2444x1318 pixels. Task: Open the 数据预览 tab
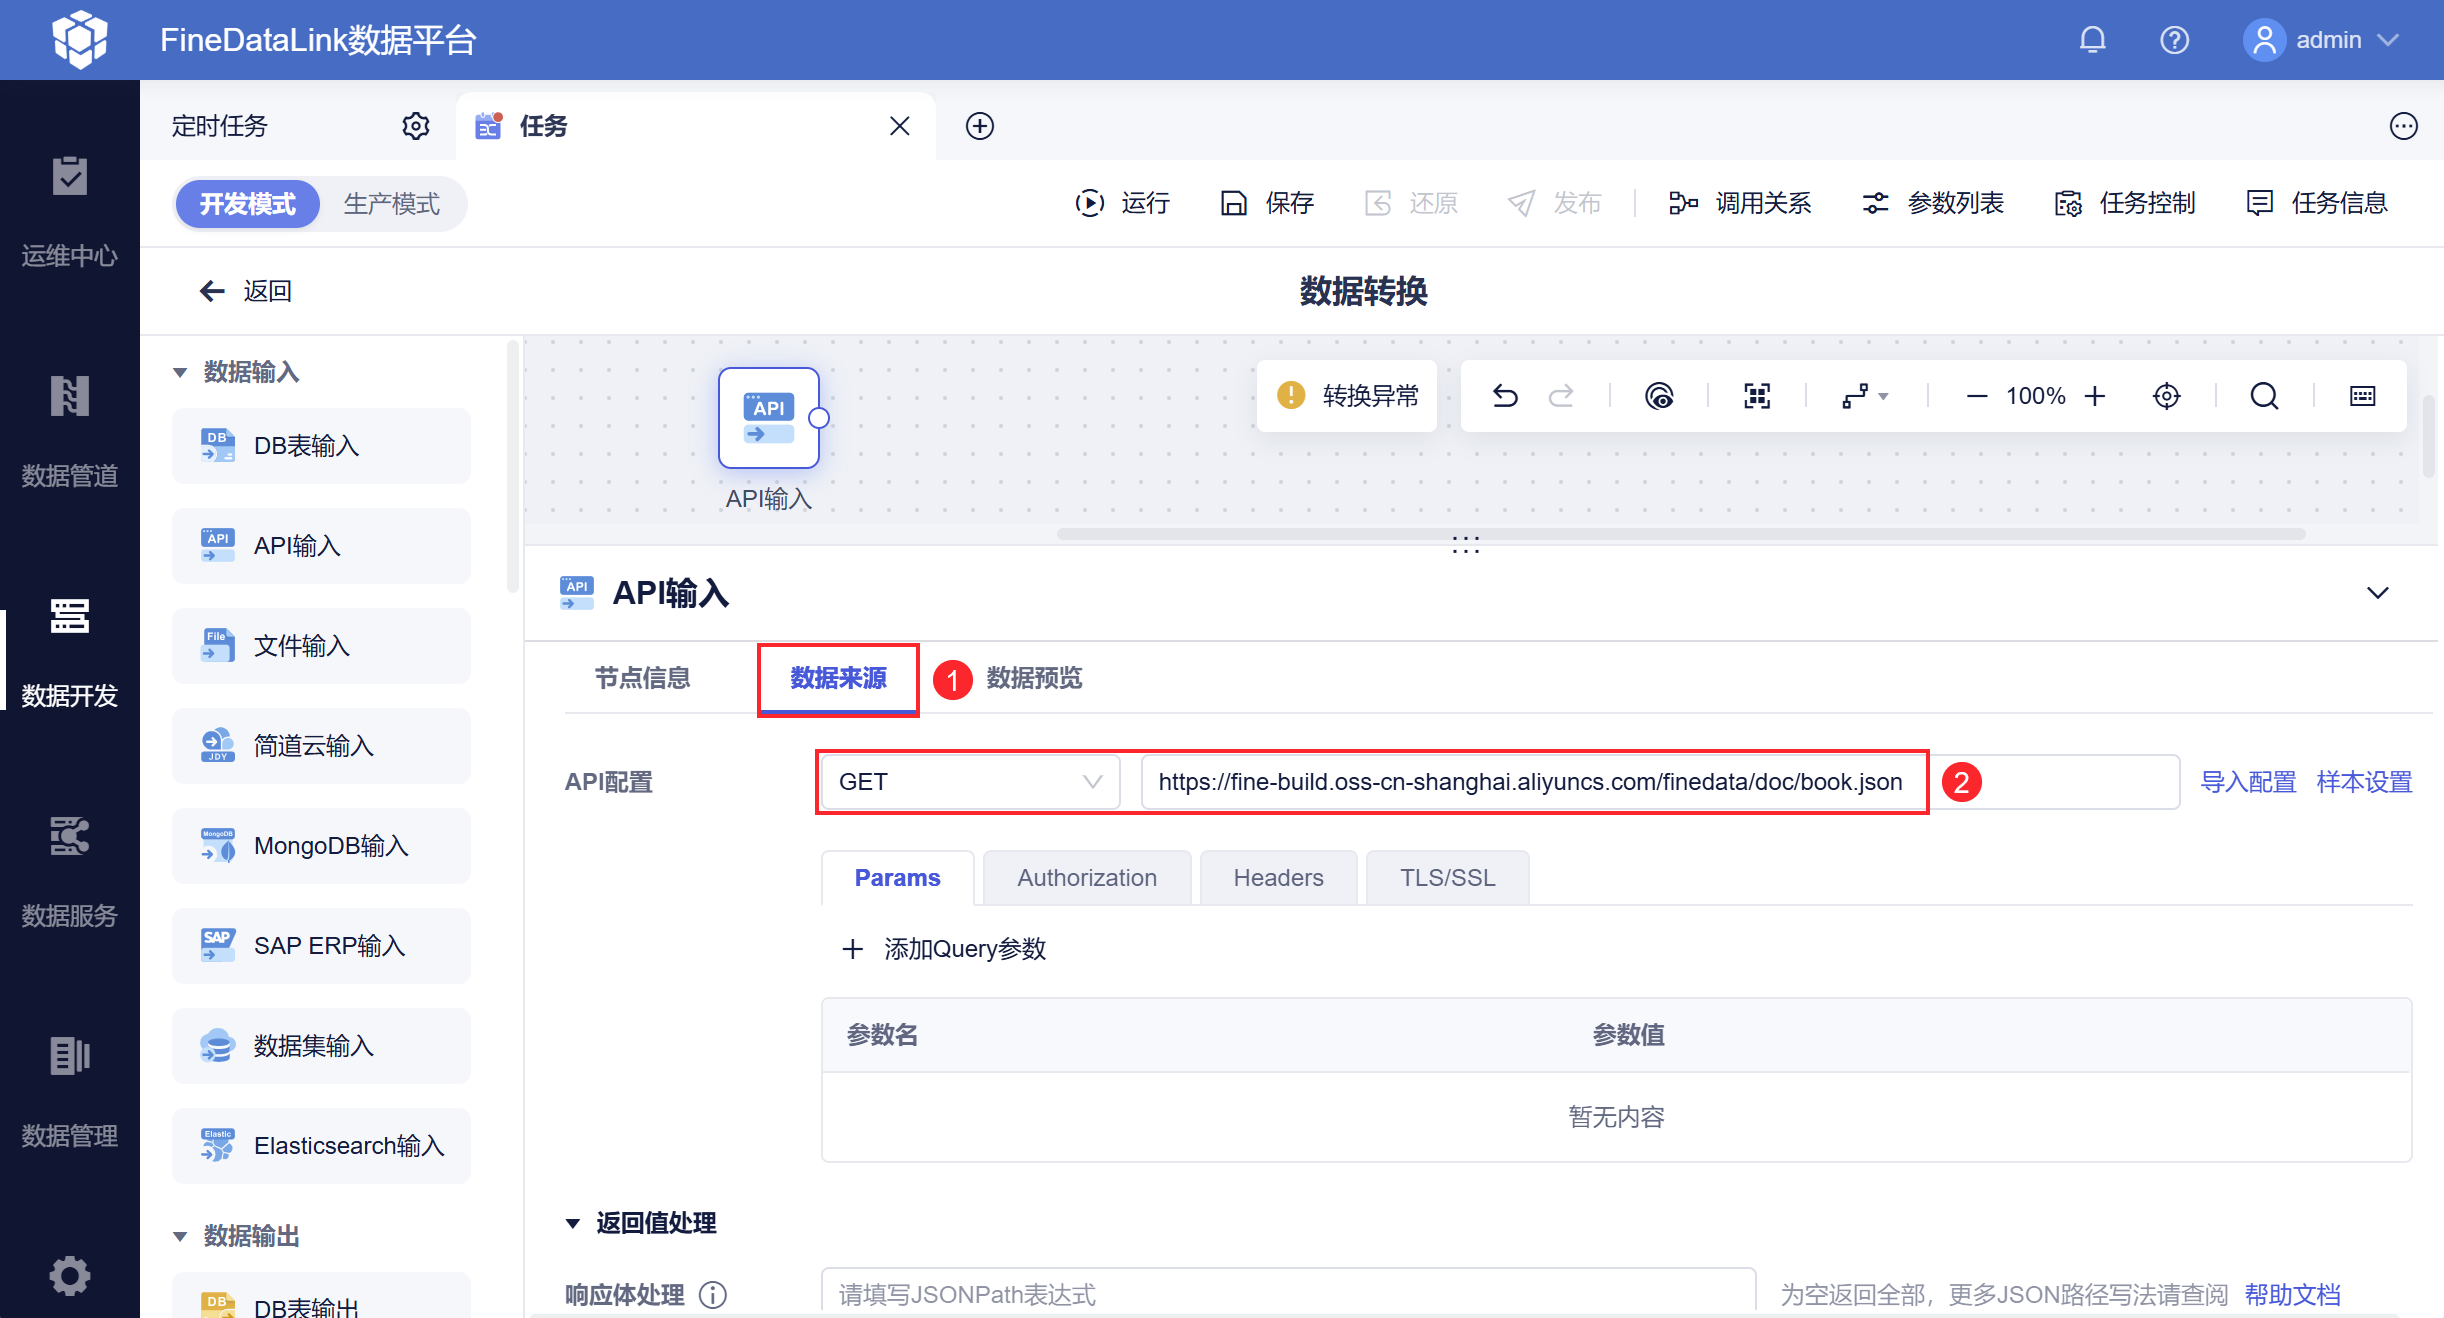[x=1034, y=678]
